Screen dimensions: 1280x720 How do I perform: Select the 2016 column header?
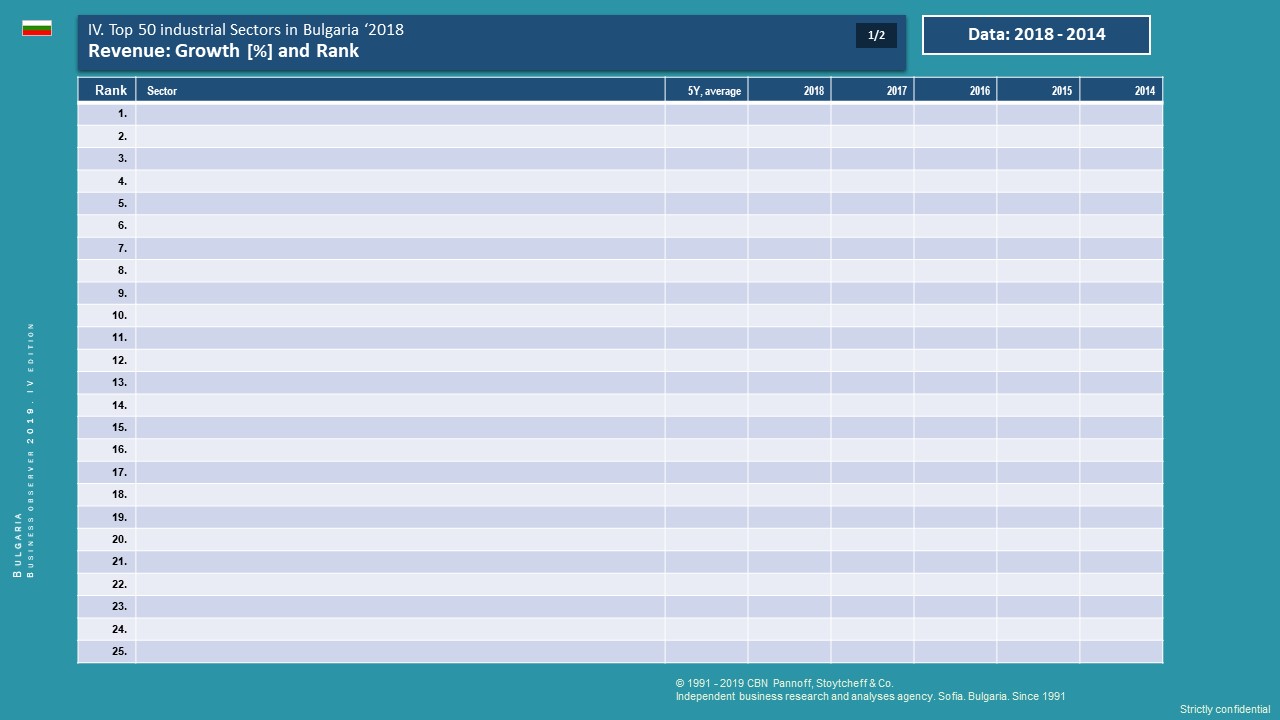coord(955,90)
